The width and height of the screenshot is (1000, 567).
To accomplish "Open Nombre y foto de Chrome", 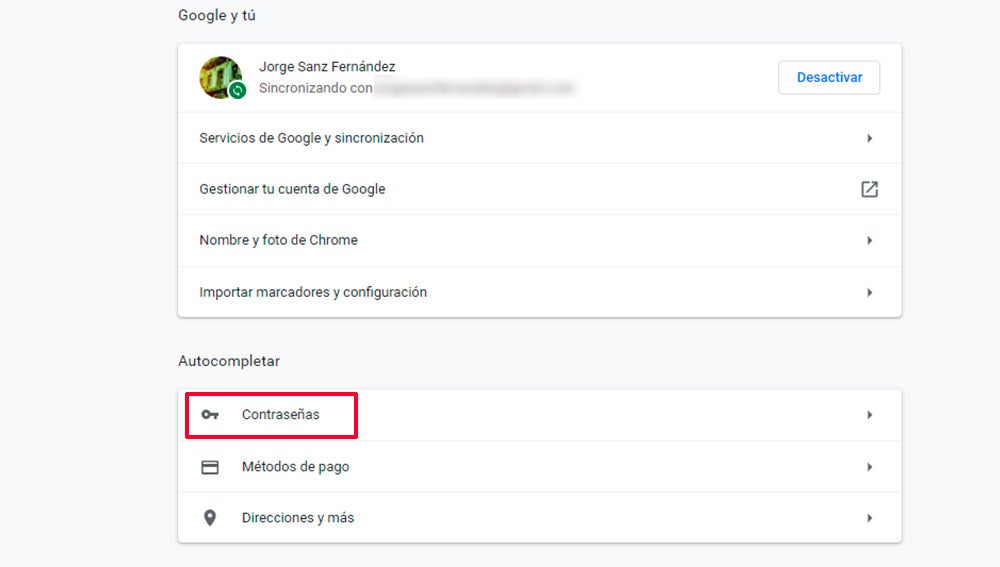I will (x=540, y=240).
